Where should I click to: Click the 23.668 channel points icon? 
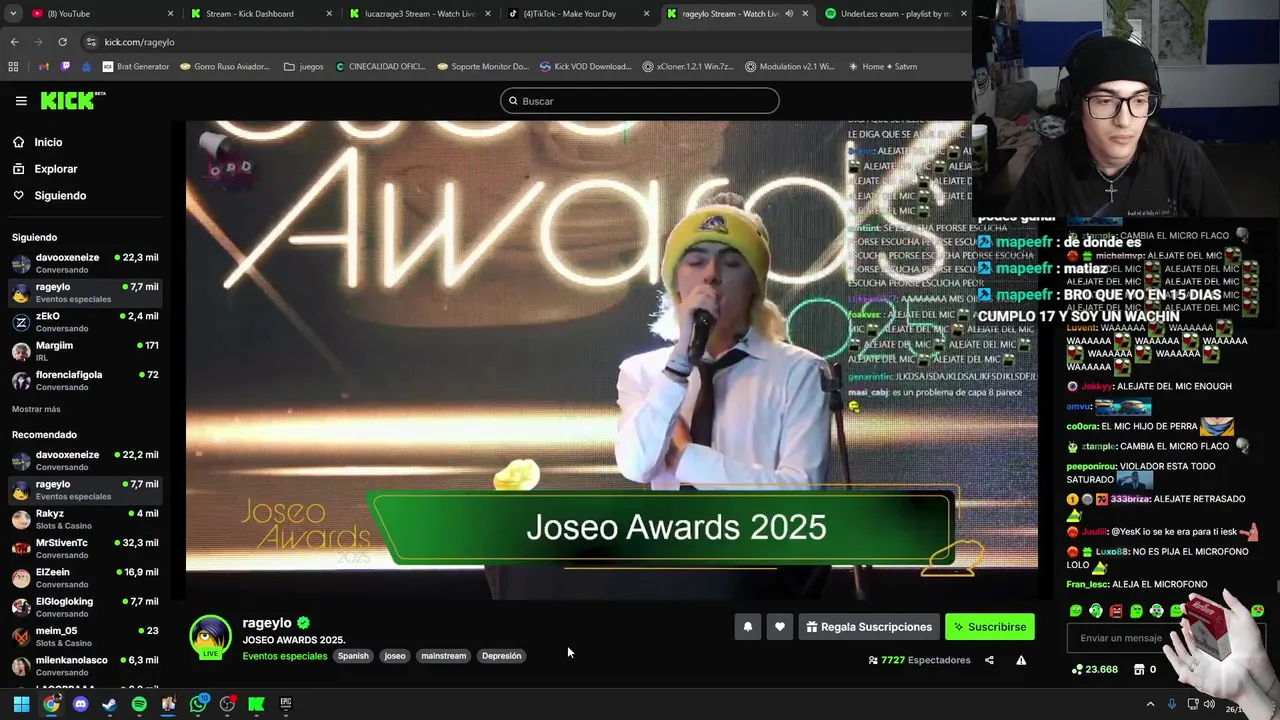[x=1077, y=669]
